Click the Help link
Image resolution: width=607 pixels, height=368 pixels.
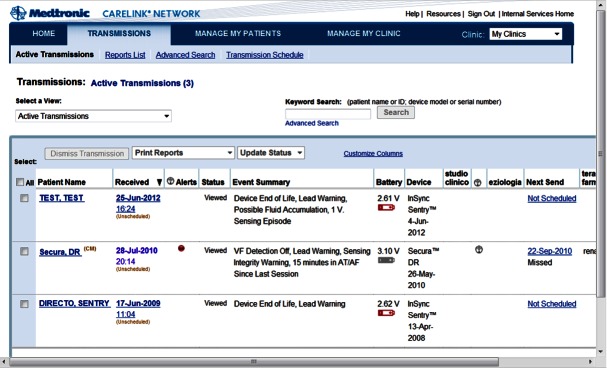(412, 14)
